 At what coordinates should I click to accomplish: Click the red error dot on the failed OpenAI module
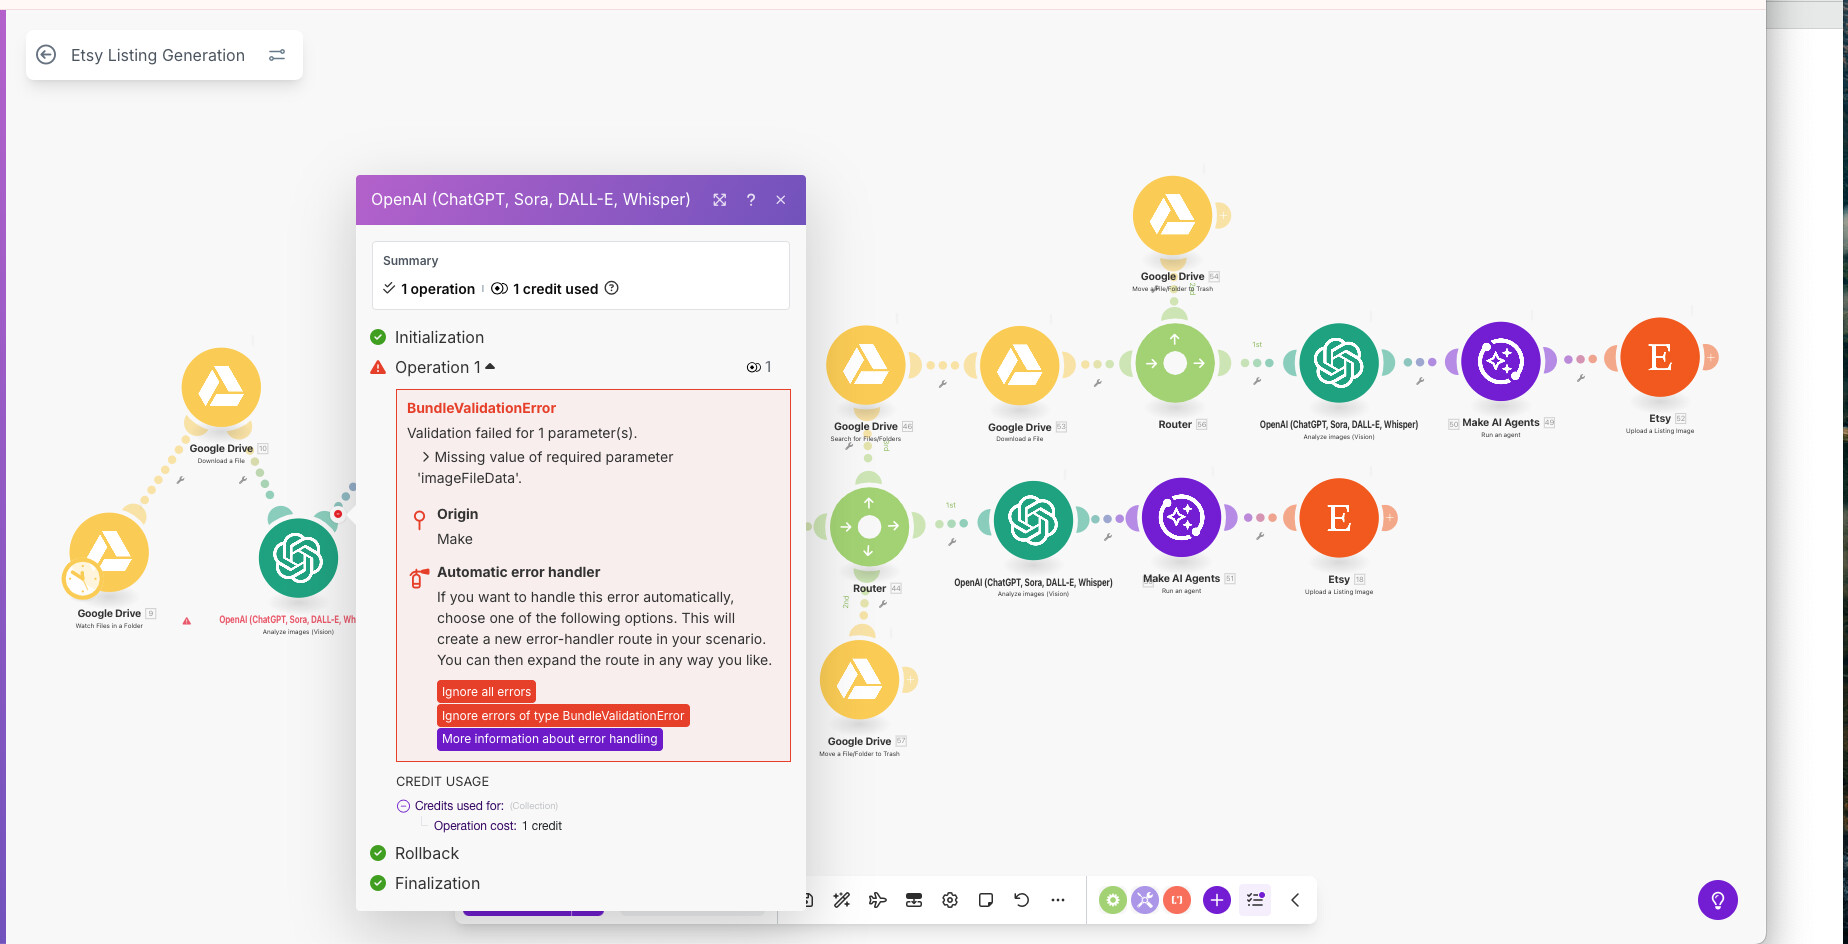pos(338,514)
